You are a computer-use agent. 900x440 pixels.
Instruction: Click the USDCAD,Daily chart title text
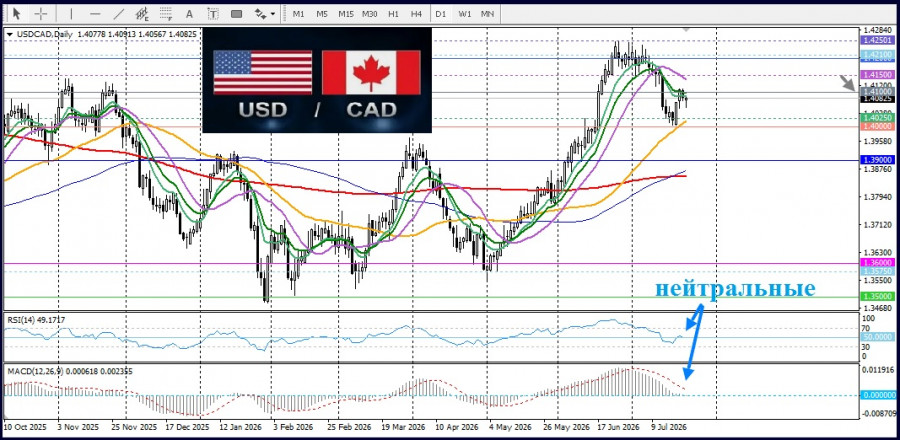(45, 34)
